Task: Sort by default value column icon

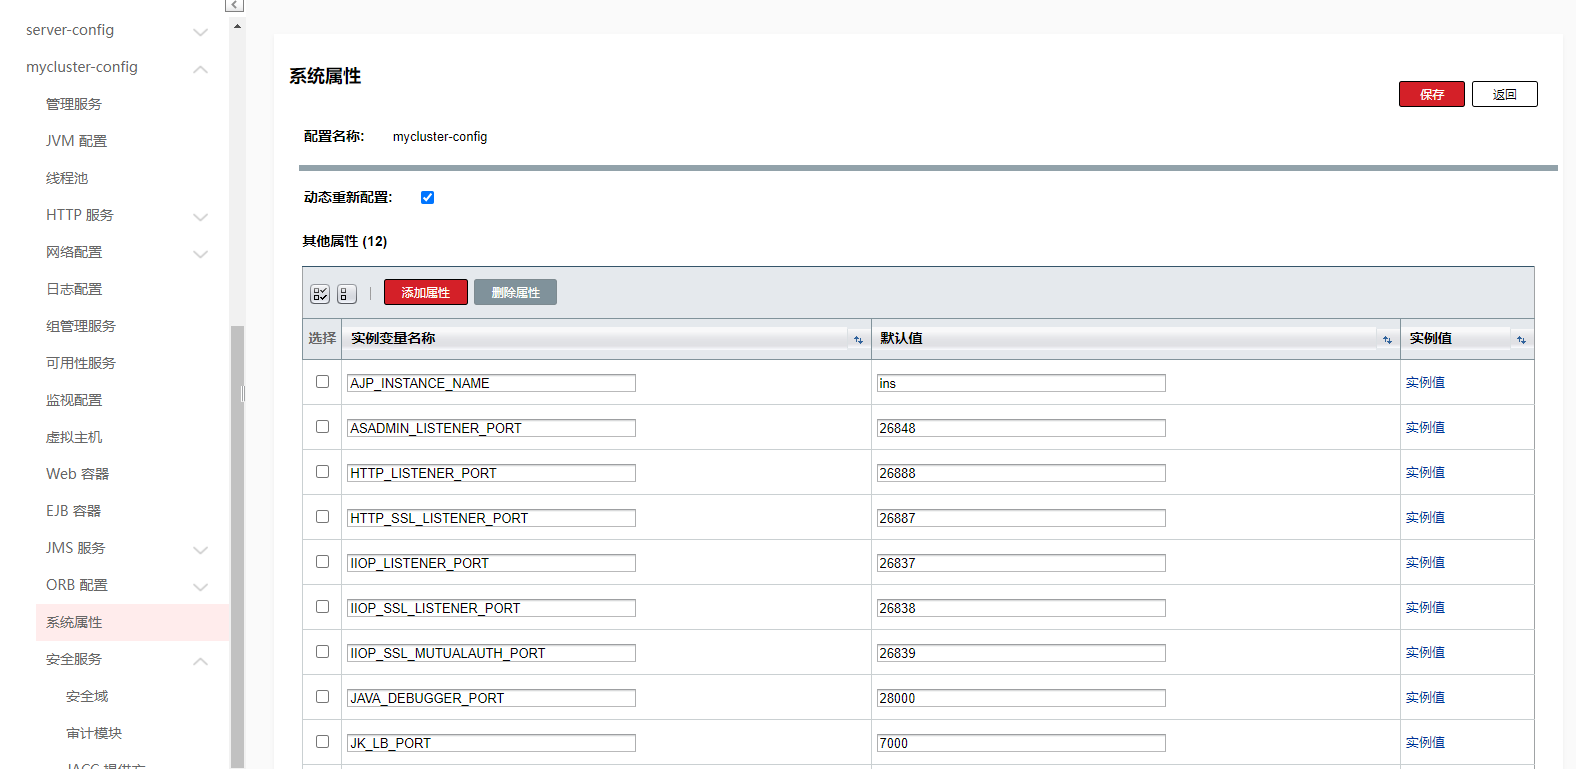Action: pyautogui.click(x=1386, y=340)
